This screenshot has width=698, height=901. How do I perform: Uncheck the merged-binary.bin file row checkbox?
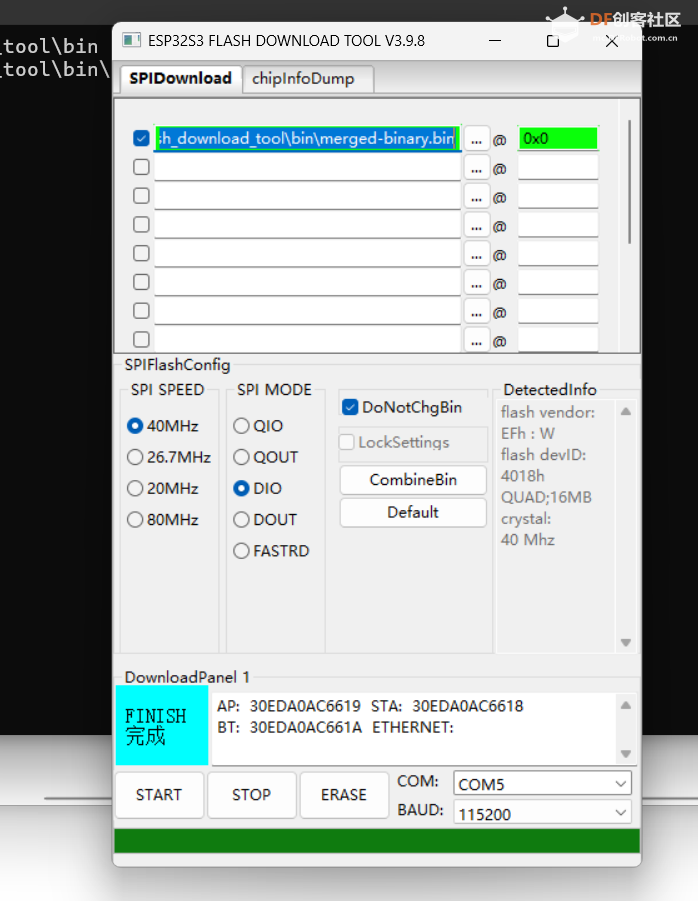point(141,138)
